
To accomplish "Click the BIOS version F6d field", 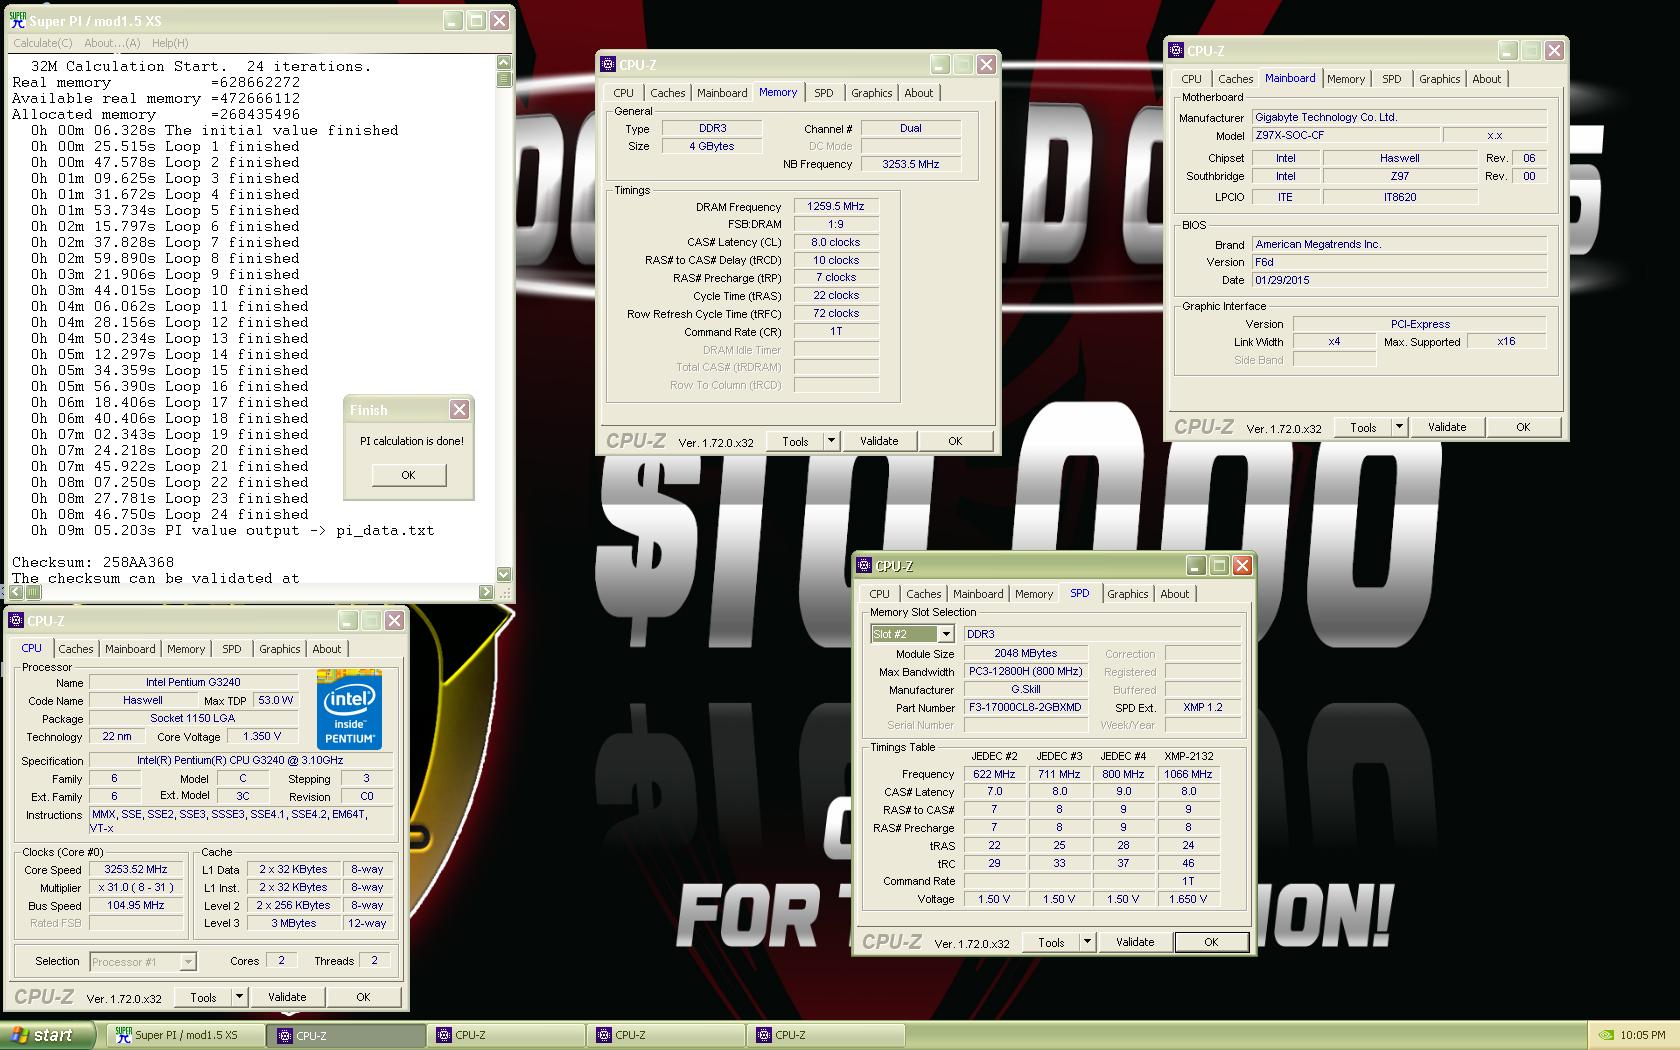I will click(1400, 262).
